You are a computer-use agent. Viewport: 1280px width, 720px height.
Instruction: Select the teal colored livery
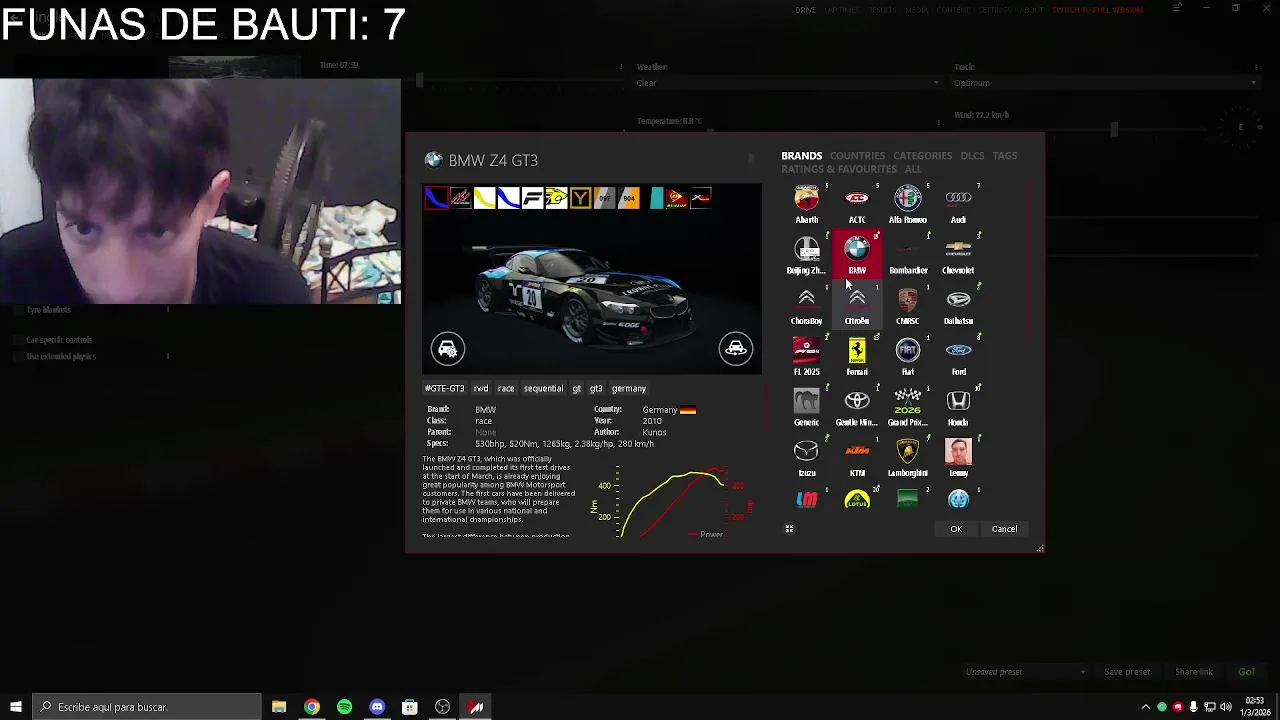point(656,198)
